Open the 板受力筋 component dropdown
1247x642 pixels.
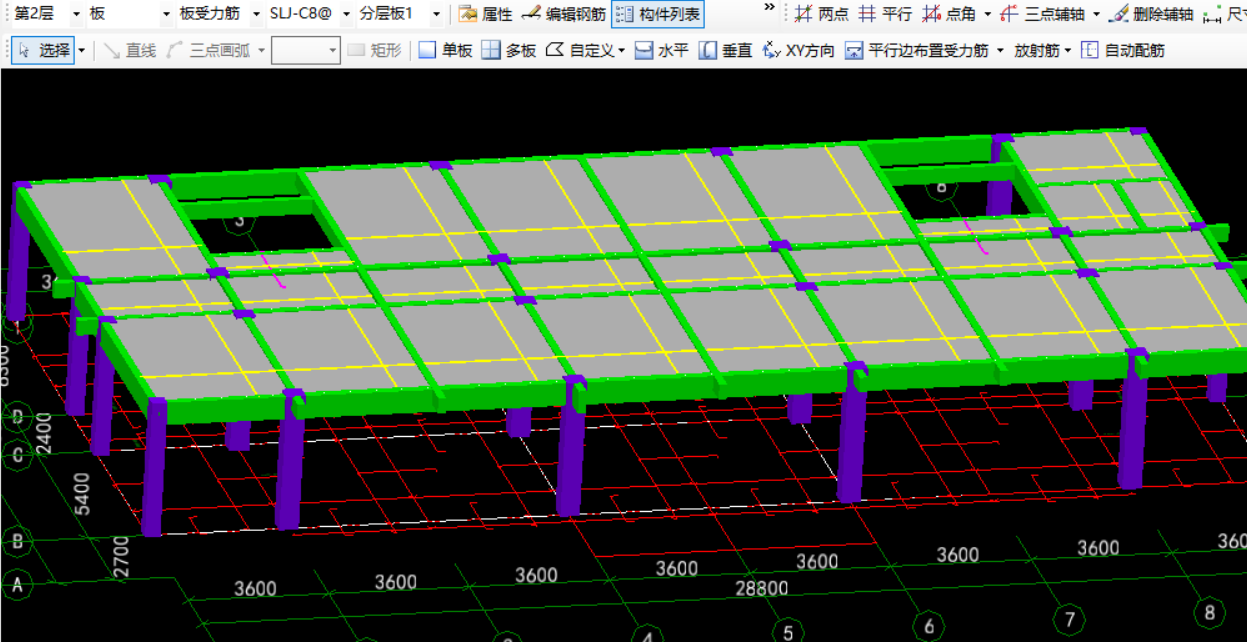(257, 14)
